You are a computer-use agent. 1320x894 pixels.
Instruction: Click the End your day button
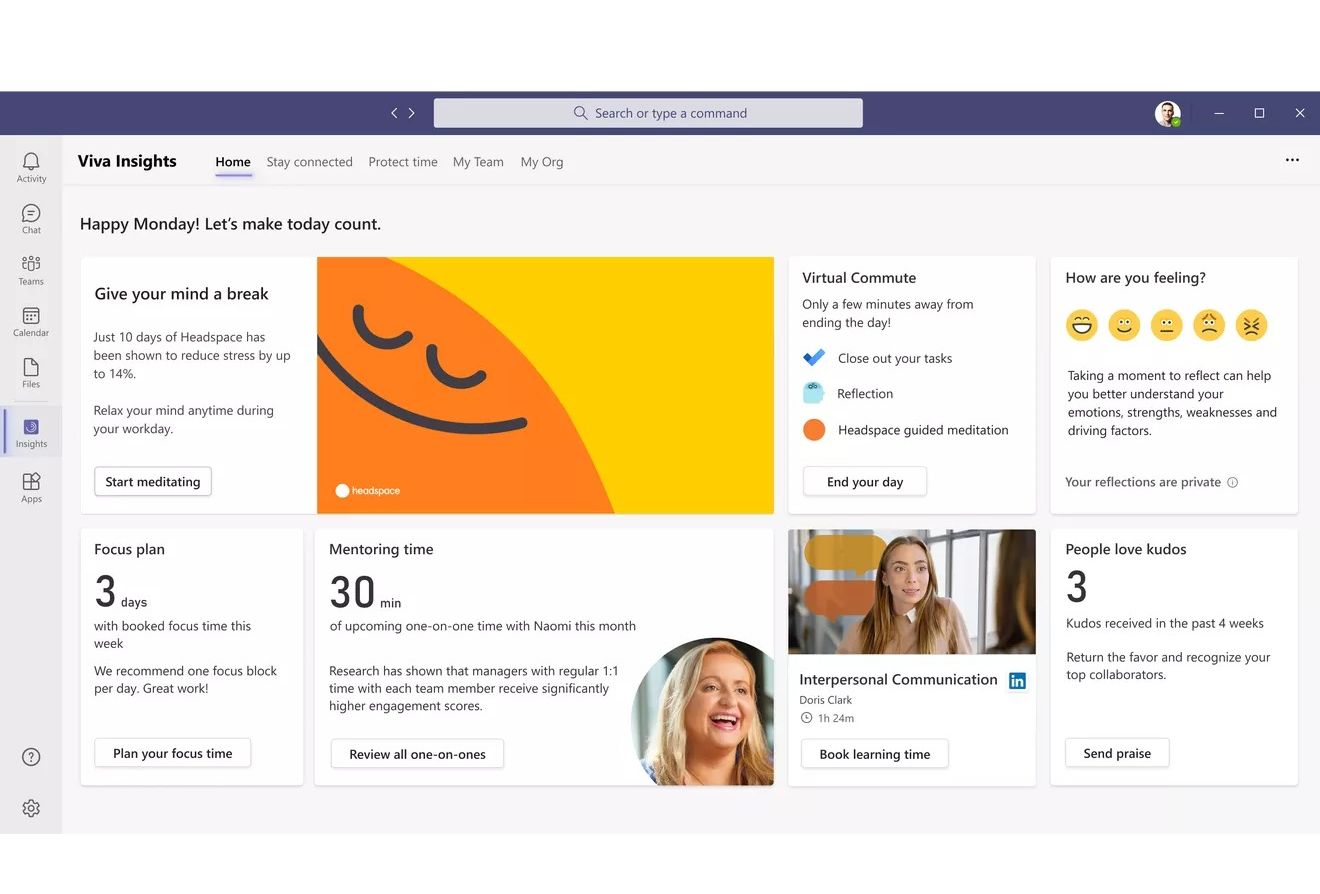pyautogui.click(x=865, y=481)
